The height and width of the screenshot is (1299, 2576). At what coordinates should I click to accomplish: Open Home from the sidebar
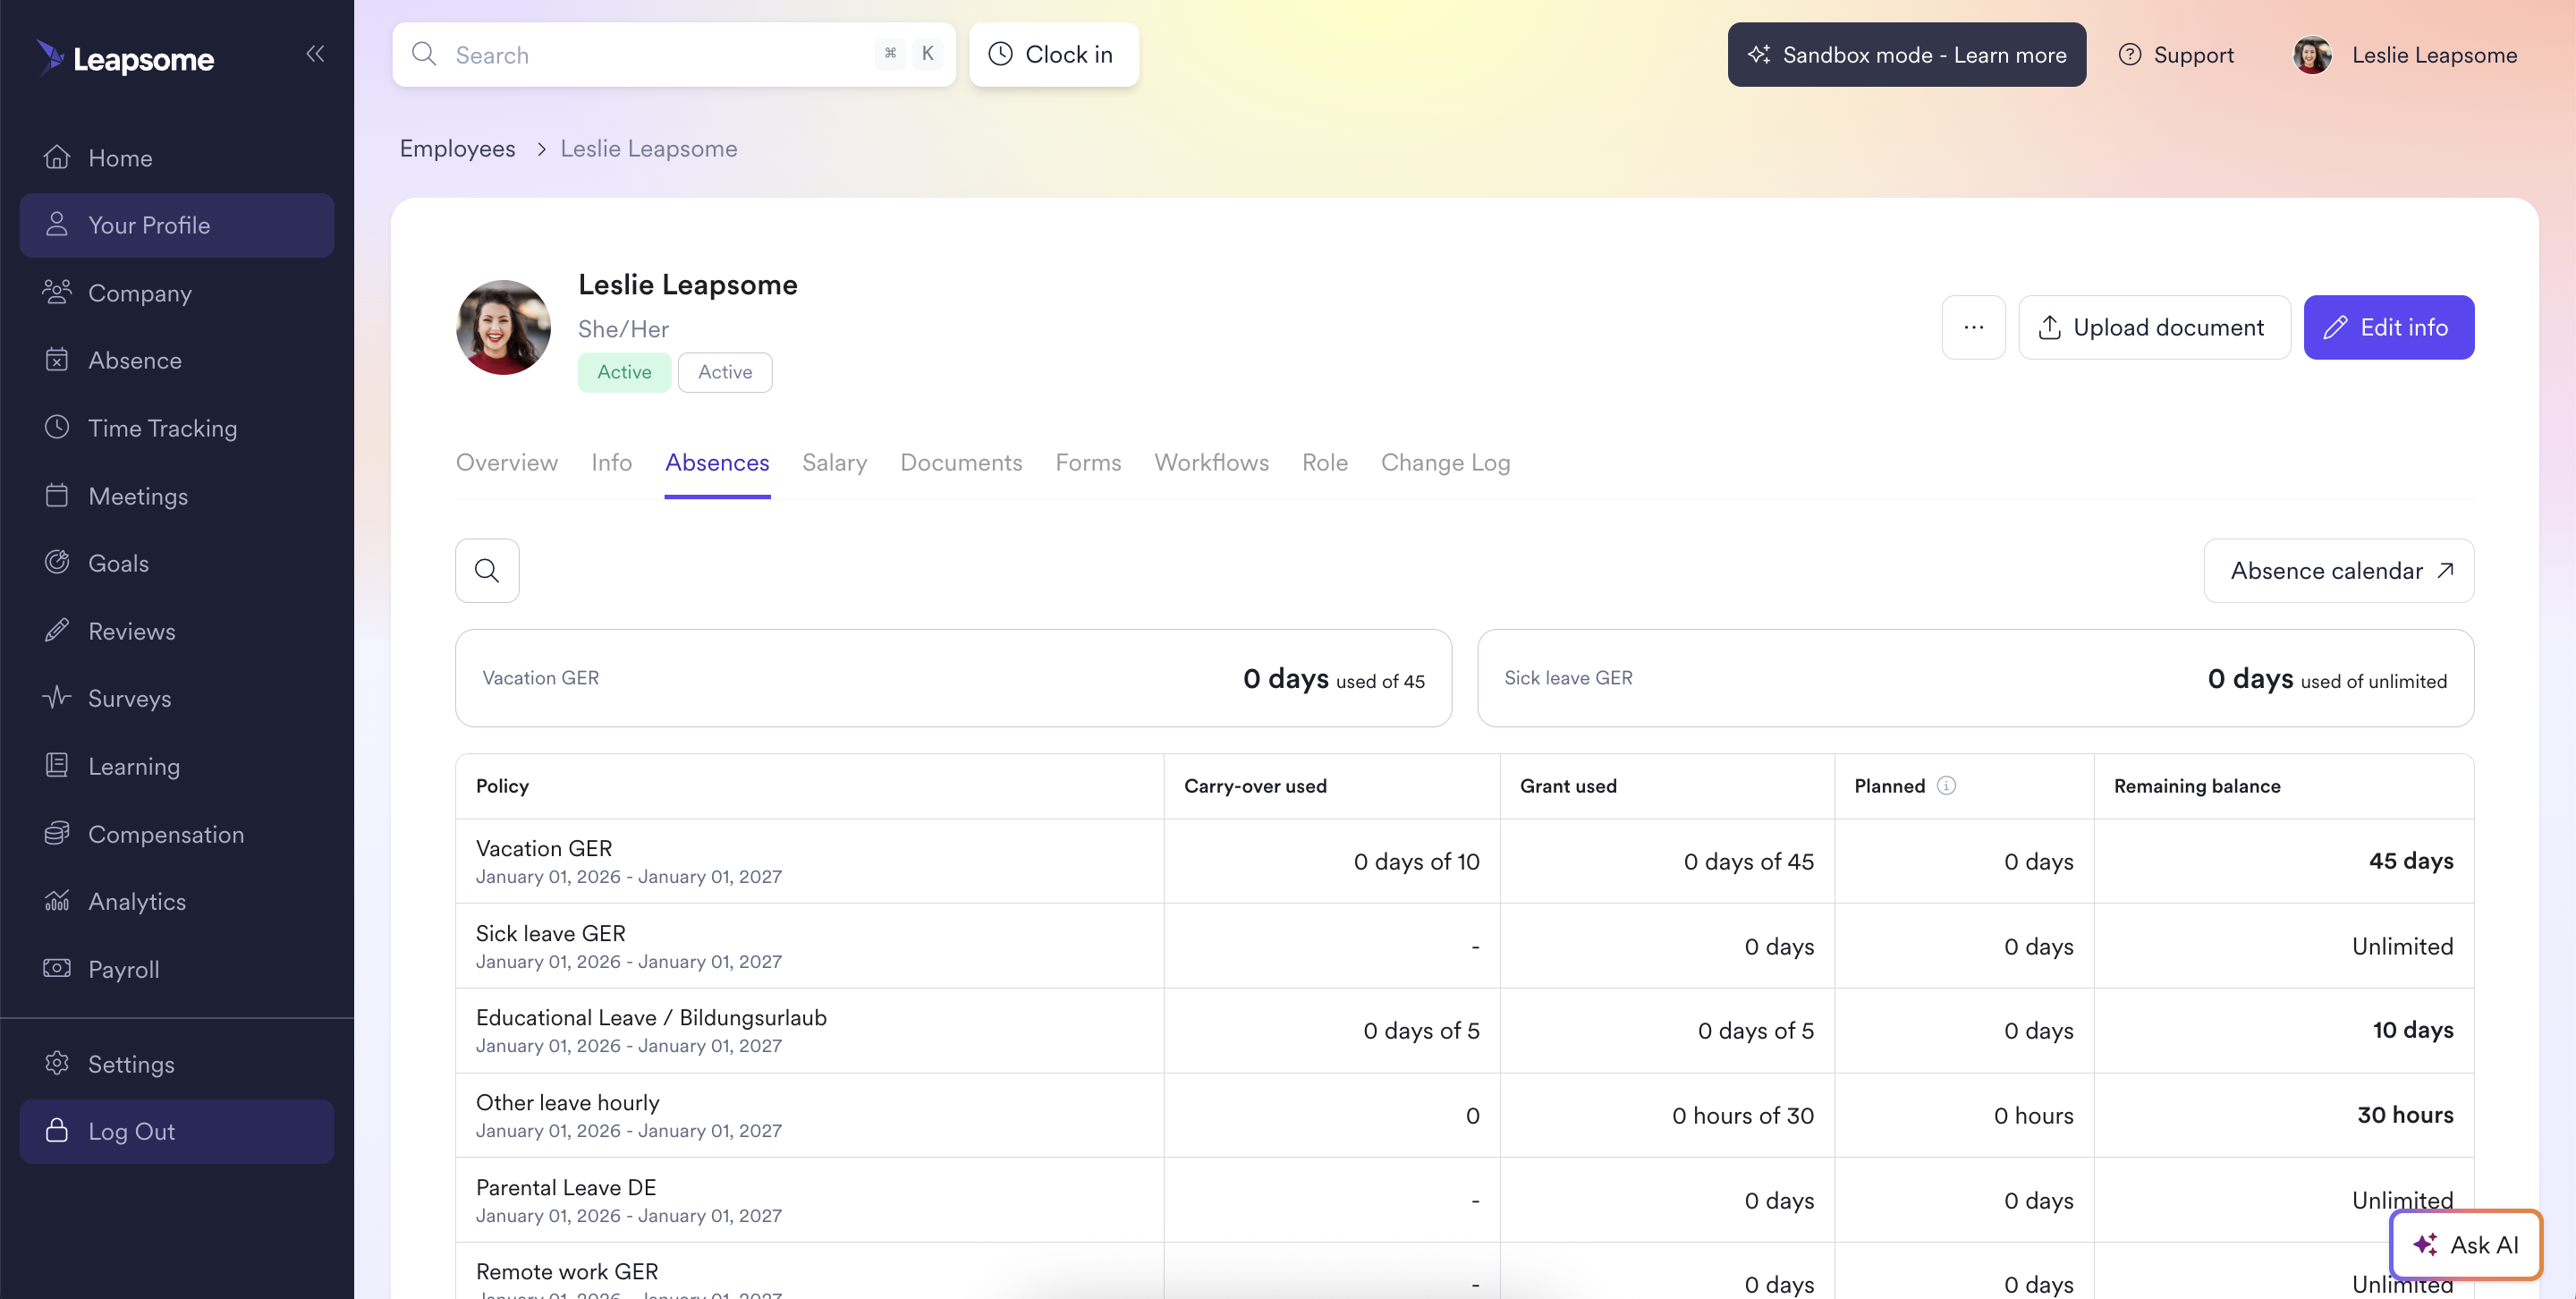(x=176, y=158)
